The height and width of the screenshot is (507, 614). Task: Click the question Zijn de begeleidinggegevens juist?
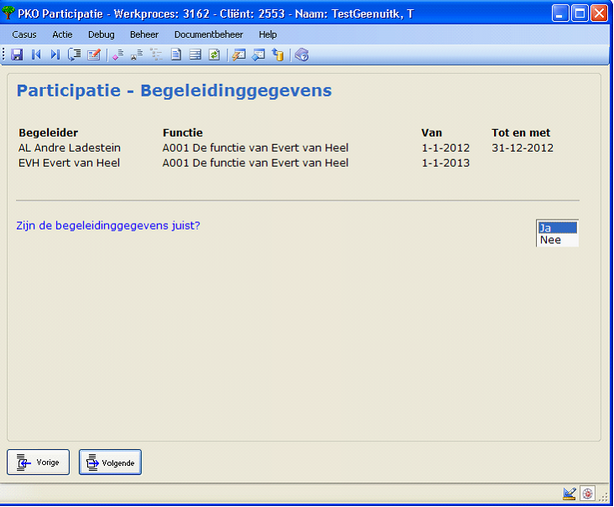[x=108, y=226]
